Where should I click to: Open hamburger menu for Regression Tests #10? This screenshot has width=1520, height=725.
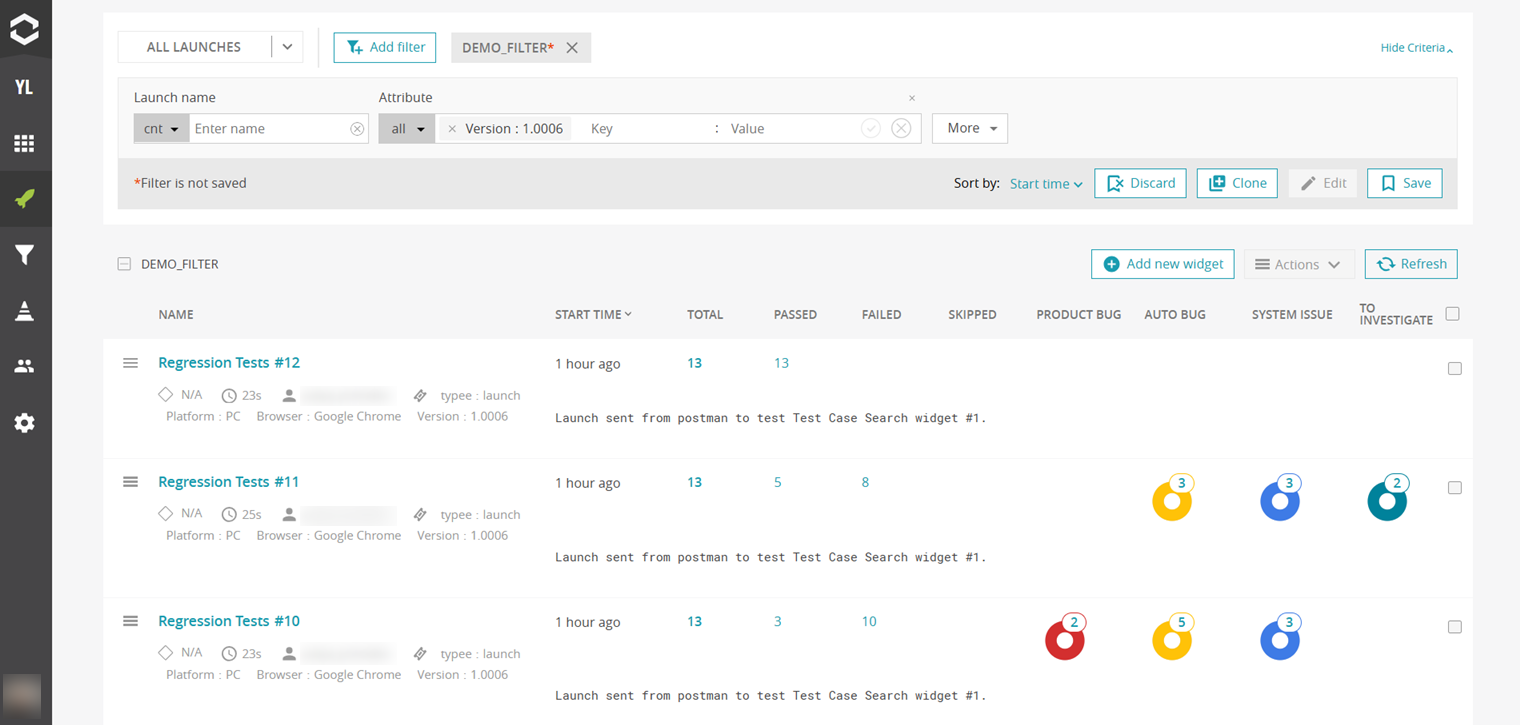point(130,621)
